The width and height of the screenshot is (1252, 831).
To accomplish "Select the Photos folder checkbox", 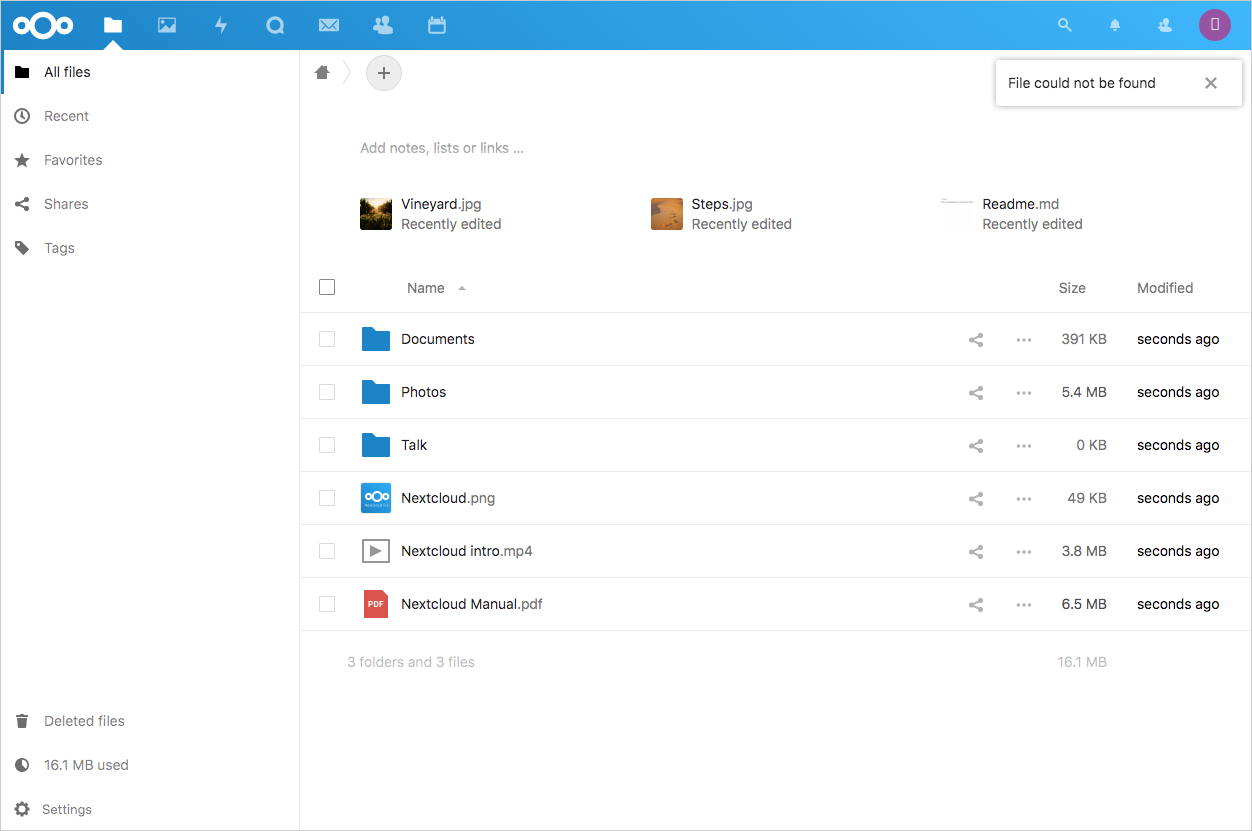I will (327, 392).
